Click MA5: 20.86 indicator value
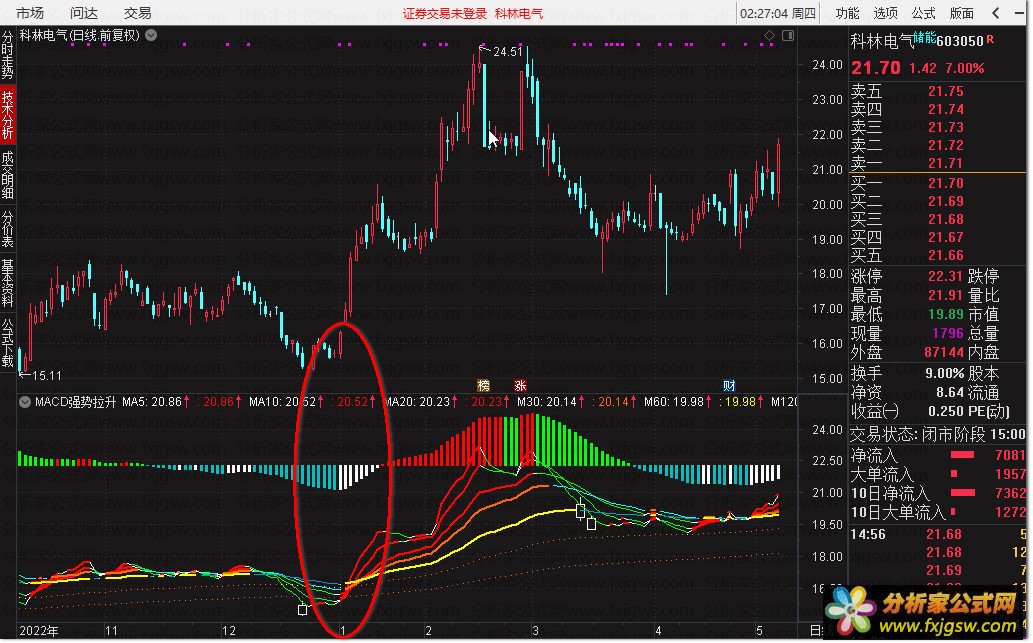This screenshot has height=643, width=1033. (152, 401)
